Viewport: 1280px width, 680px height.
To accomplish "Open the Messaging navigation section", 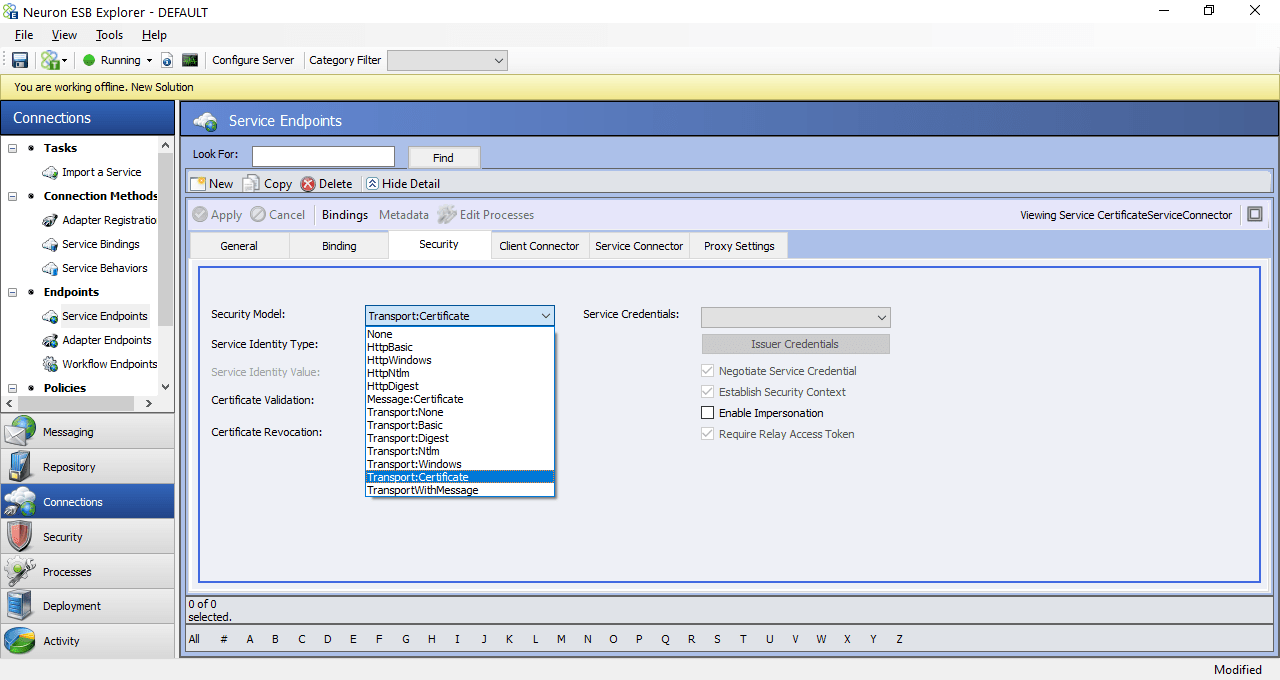I will [87, 432].
